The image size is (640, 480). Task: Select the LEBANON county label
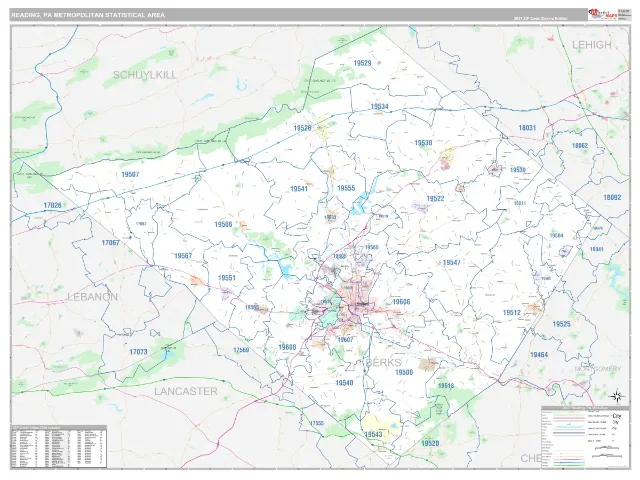(x=92, y=297)
